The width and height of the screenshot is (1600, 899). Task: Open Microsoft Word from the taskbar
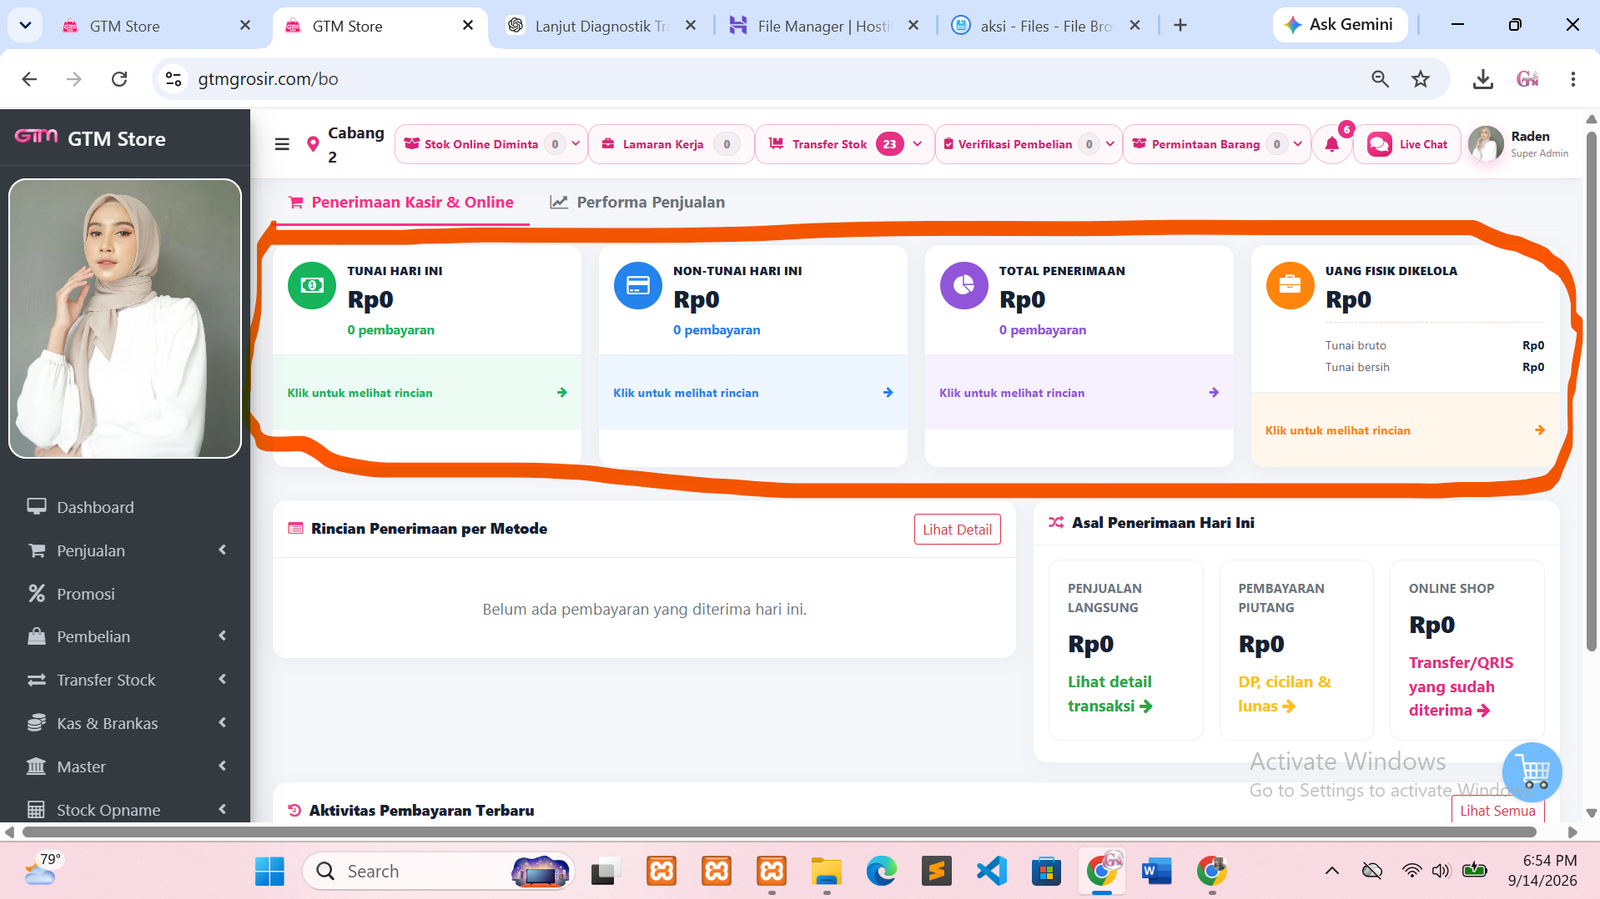(1156, 871)
